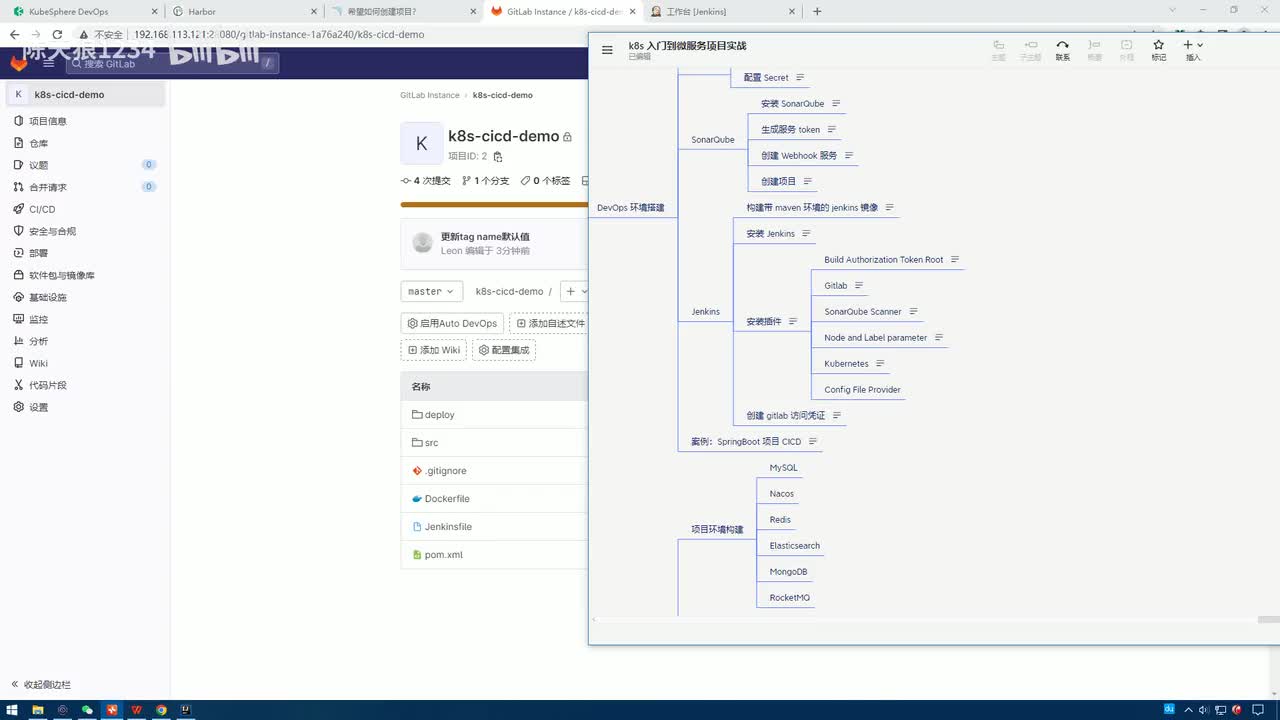Switch to the Harbor browser tab
1280x720 pixels.
click(243, 12)
